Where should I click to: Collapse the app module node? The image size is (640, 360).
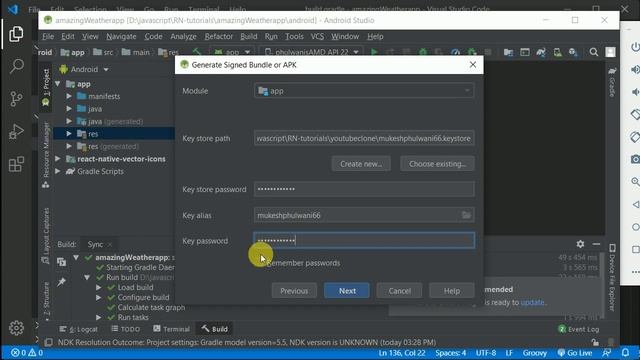tap(58, 84)
